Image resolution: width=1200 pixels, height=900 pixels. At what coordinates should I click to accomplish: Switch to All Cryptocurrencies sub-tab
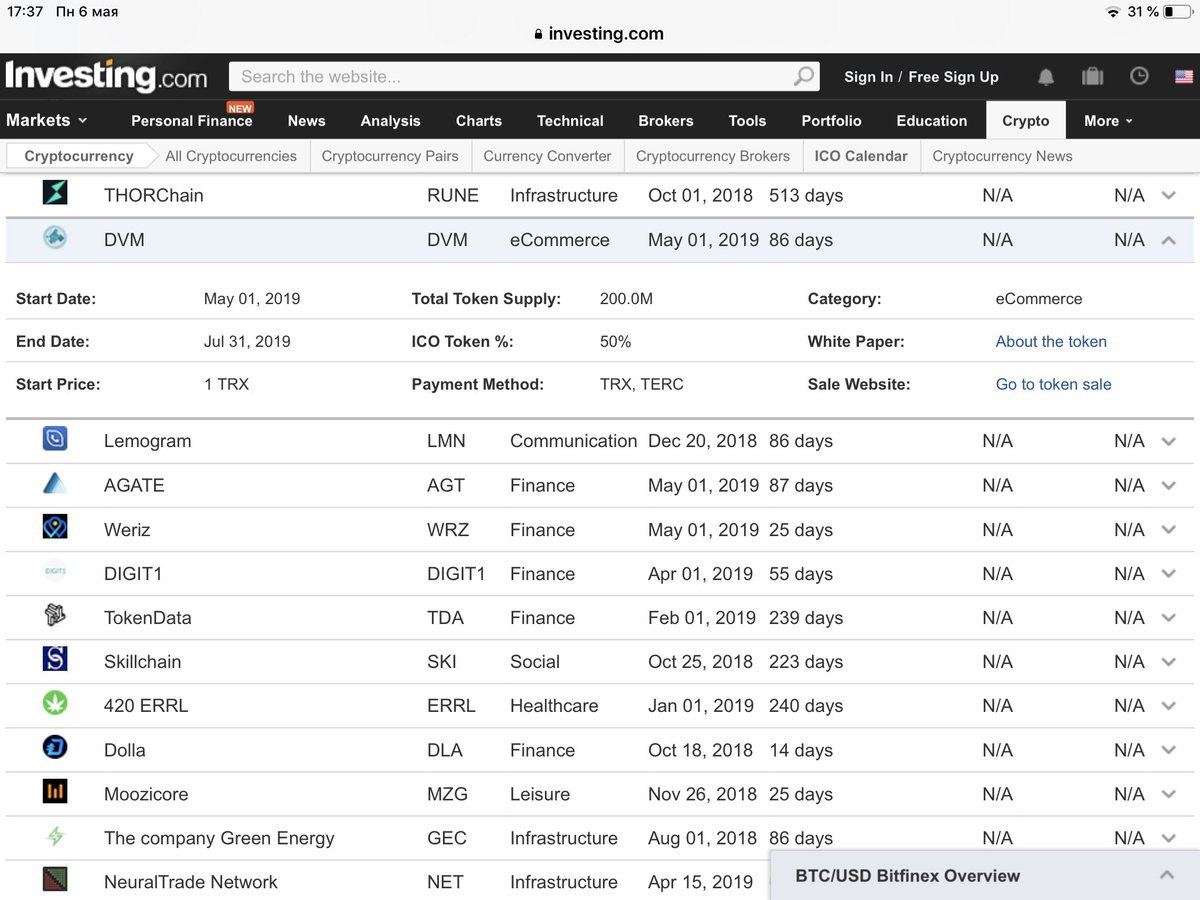click(231, 156)
